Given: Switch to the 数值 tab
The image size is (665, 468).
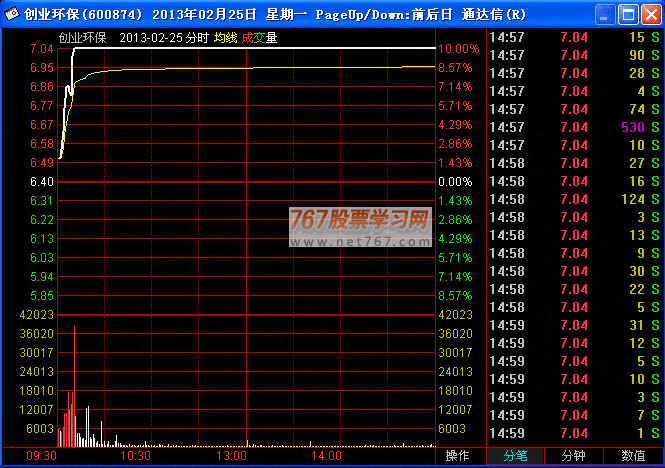Looking at the screenshot, I should (x=633, y=455).
